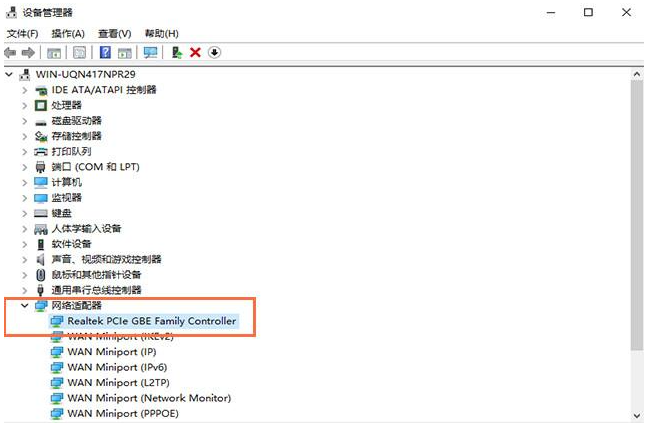Expand the 打印队列 node
The height and width of the screenshot is (425, 650).
(x=25, y=152)
